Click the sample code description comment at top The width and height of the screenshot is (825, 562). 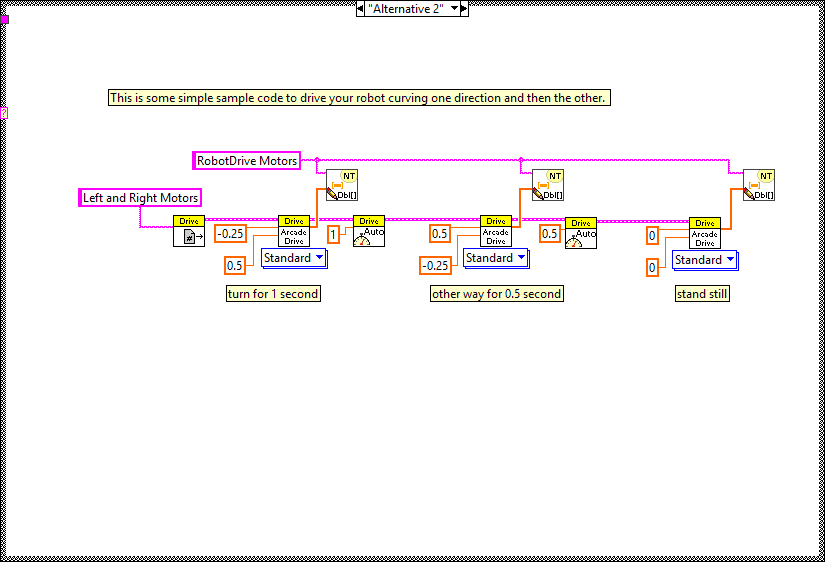tap(358, 98)
